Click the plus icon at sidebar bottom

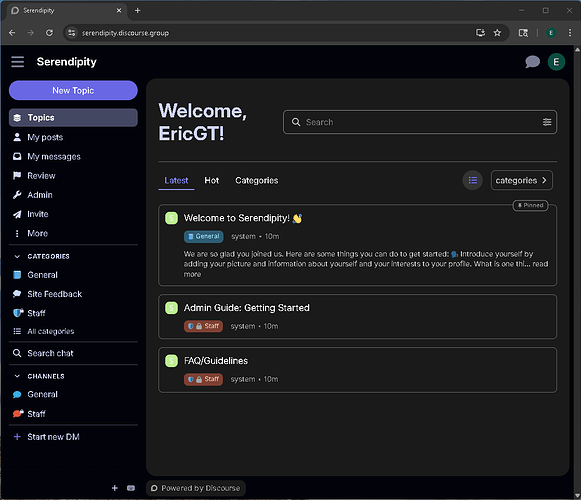114,488
